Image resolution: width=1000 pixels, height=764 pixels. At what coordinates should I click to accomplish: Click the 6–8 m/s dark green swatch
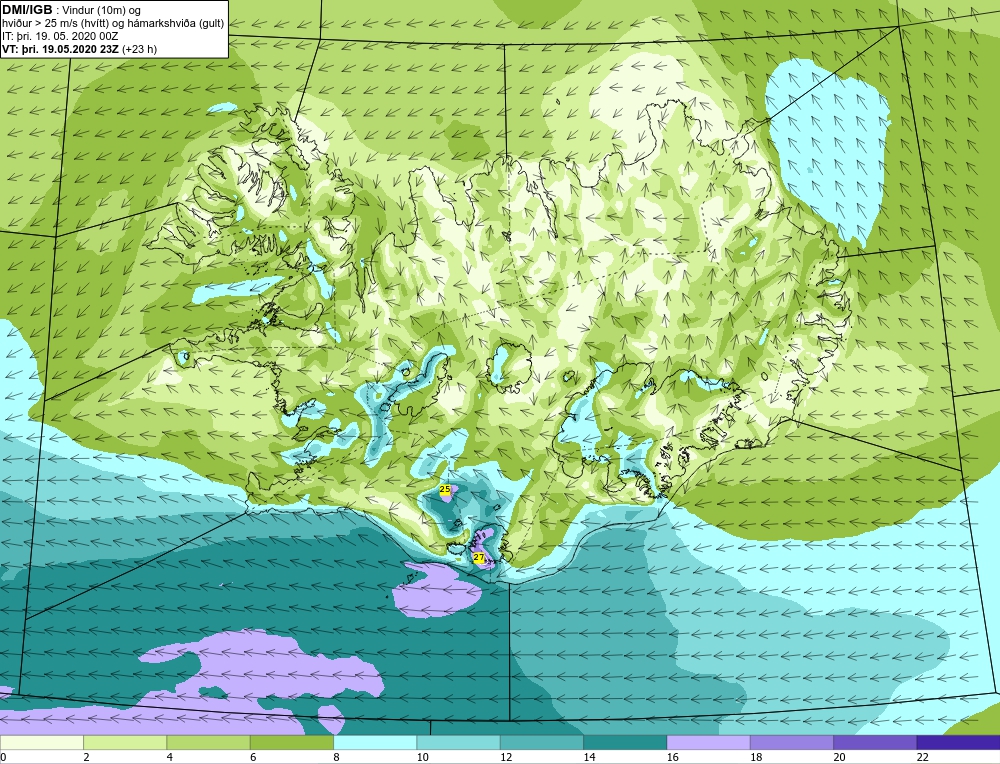tap(292, 742)
